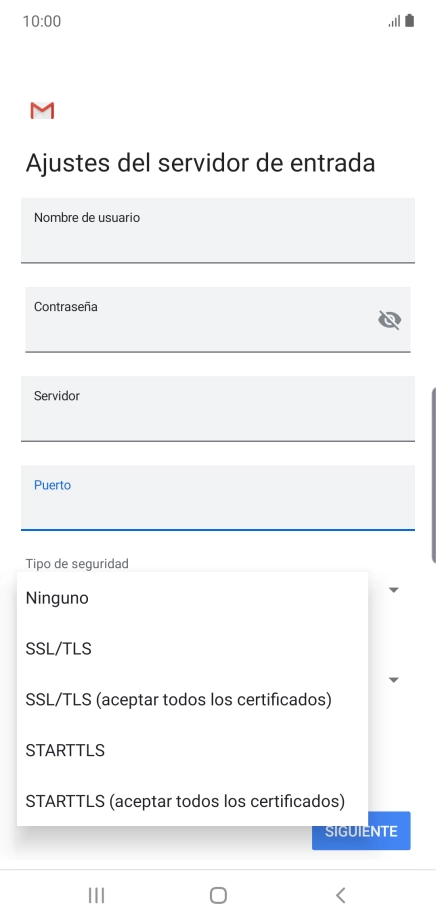Pick SSL/TLS accepting all certificates
The width and height of the screenshot is (436, 920).
(192, 699)
